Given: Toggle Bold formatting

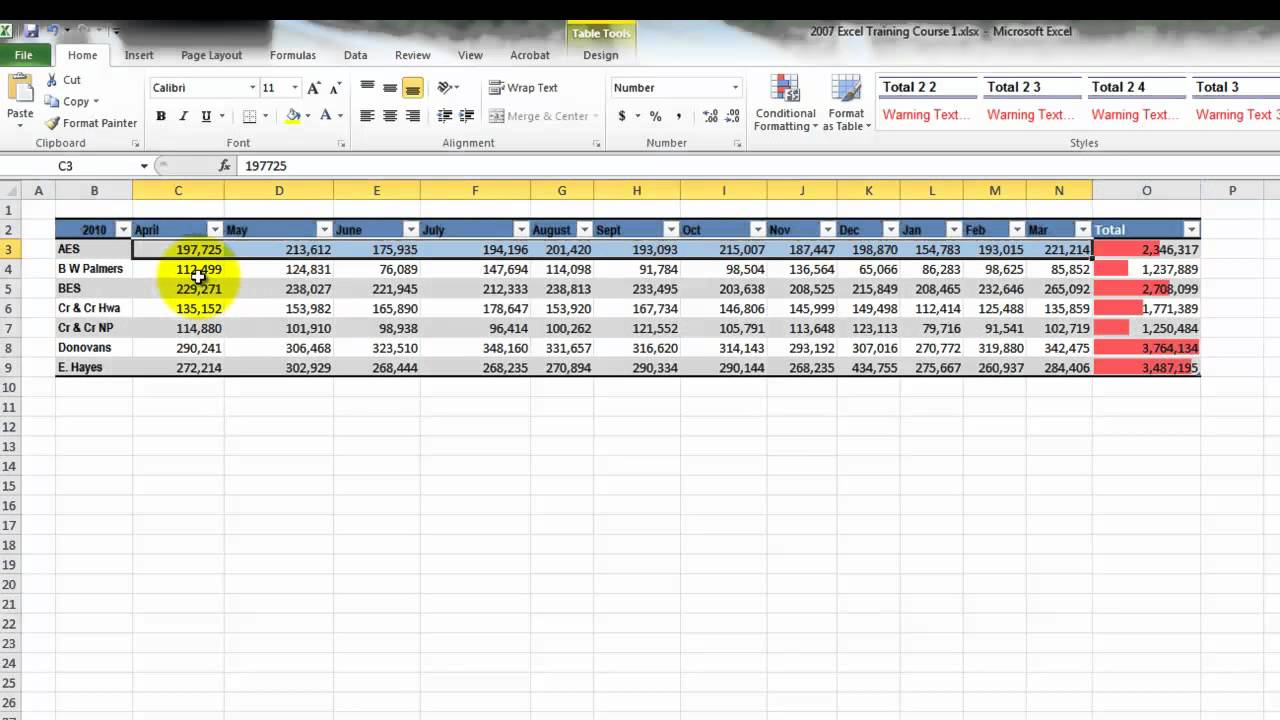Looking at the screenshot, I should click(161, 116).
